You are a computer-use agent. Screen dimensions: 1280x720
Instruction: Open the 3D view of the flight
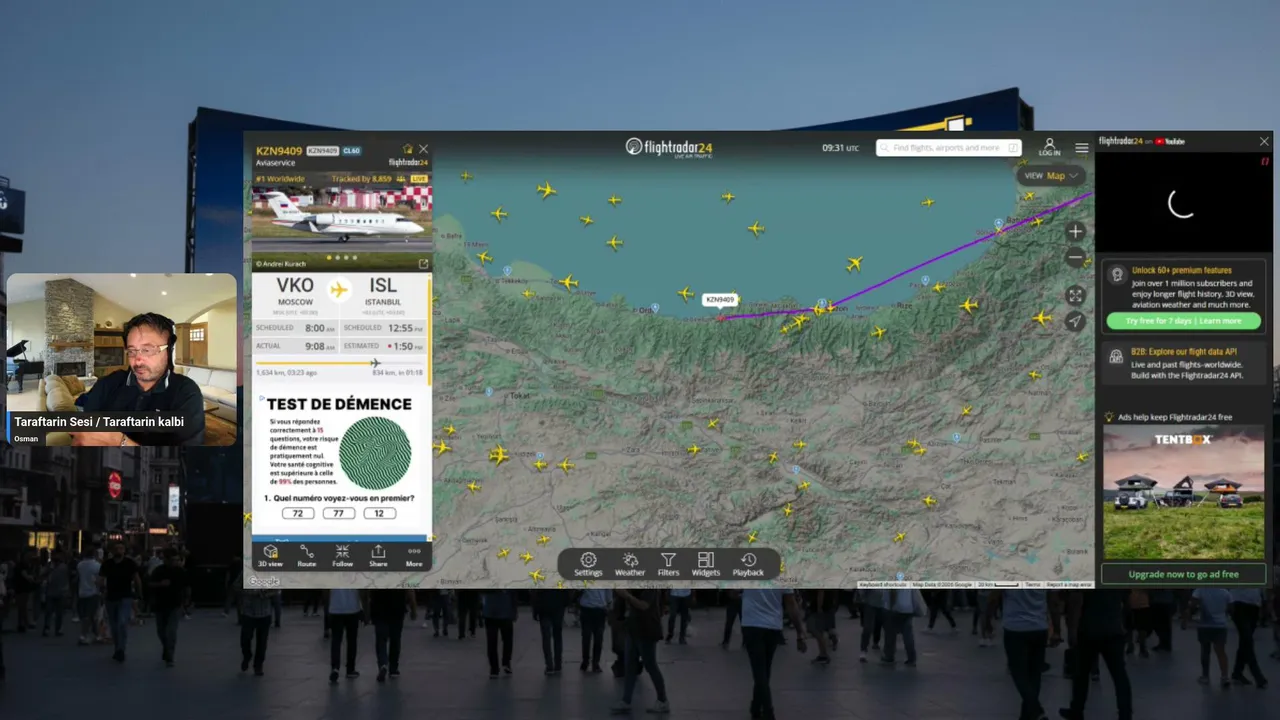pyautogui.click(x=270, y=556)
